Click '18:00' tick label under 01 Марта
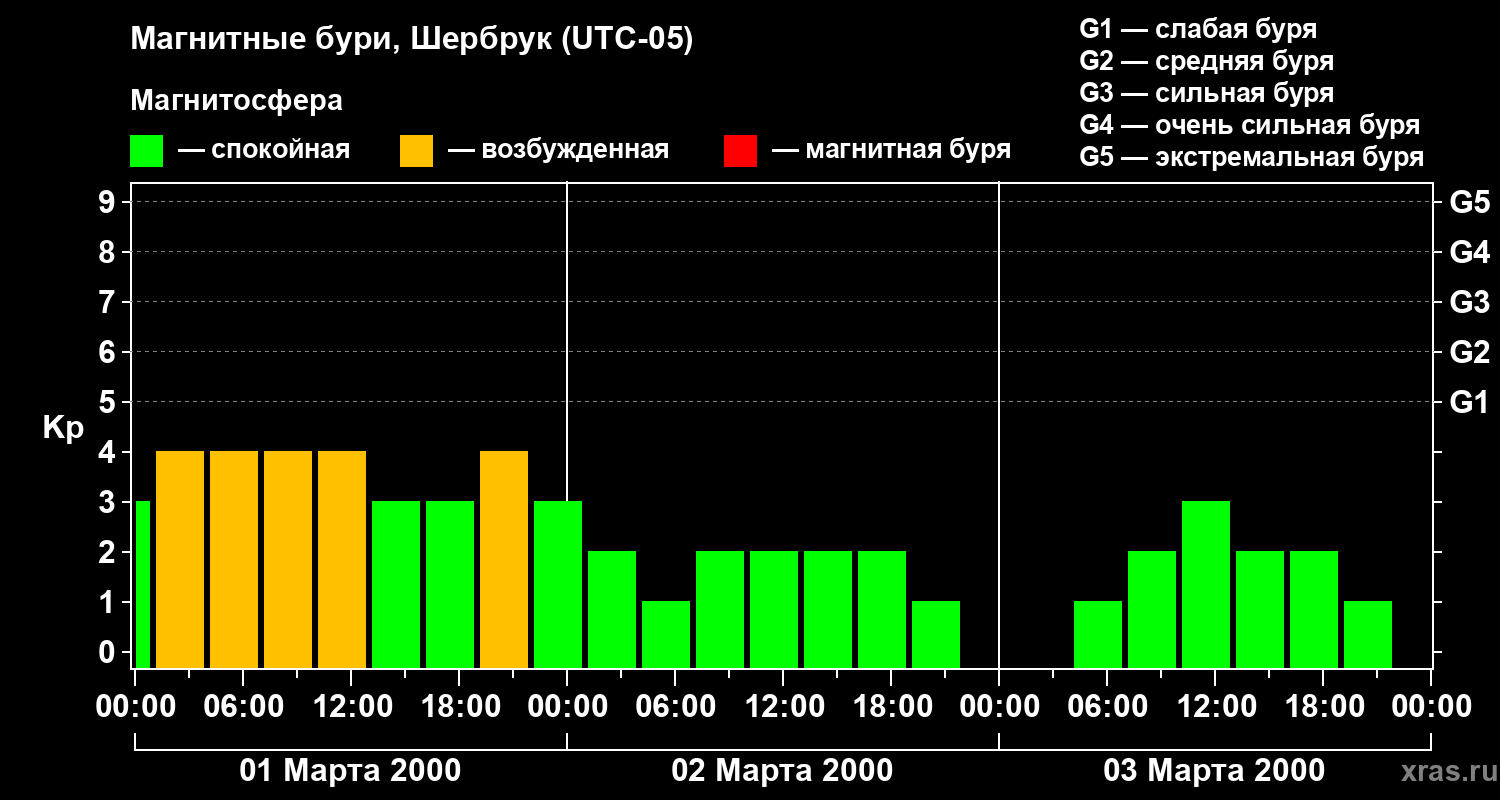1500x800 pixels. 459,707
